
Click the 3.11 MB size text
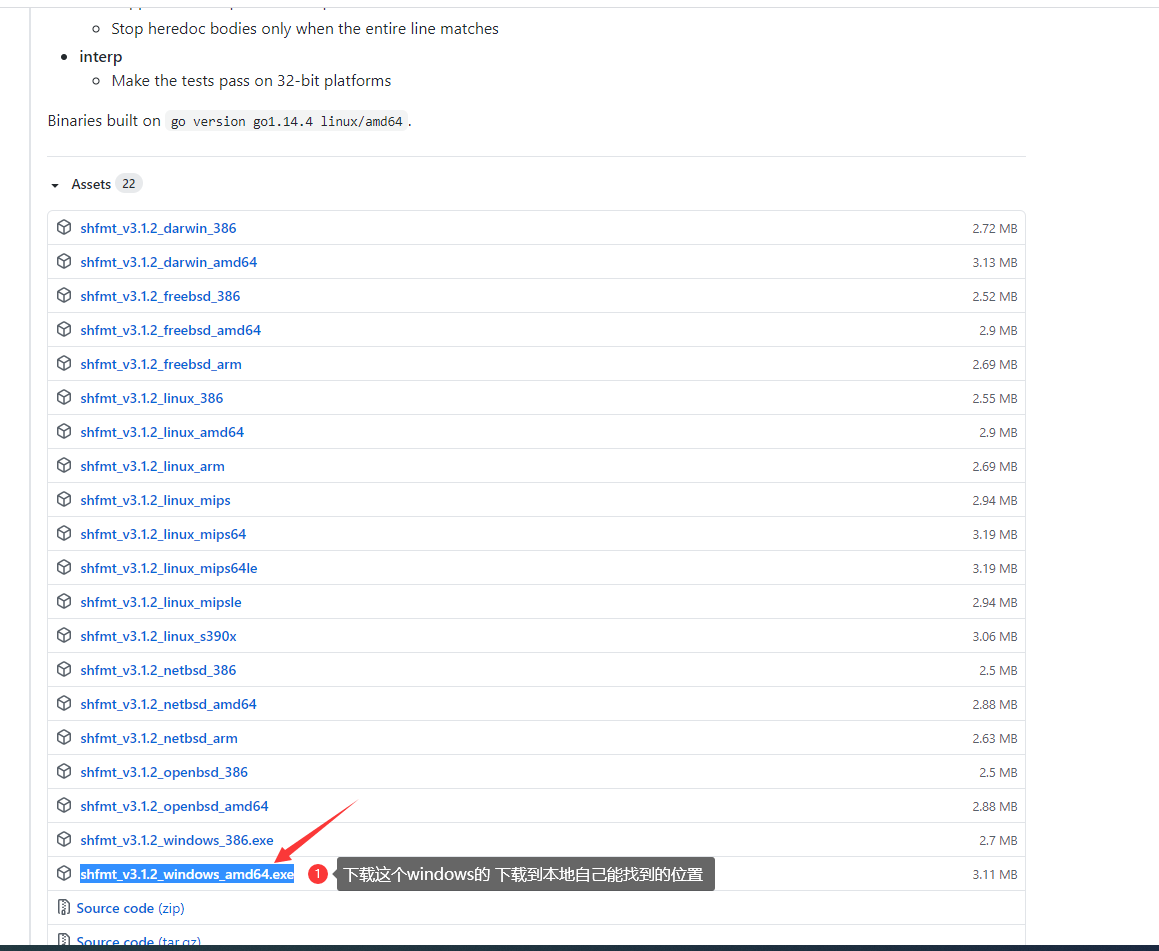pos(995,875)
